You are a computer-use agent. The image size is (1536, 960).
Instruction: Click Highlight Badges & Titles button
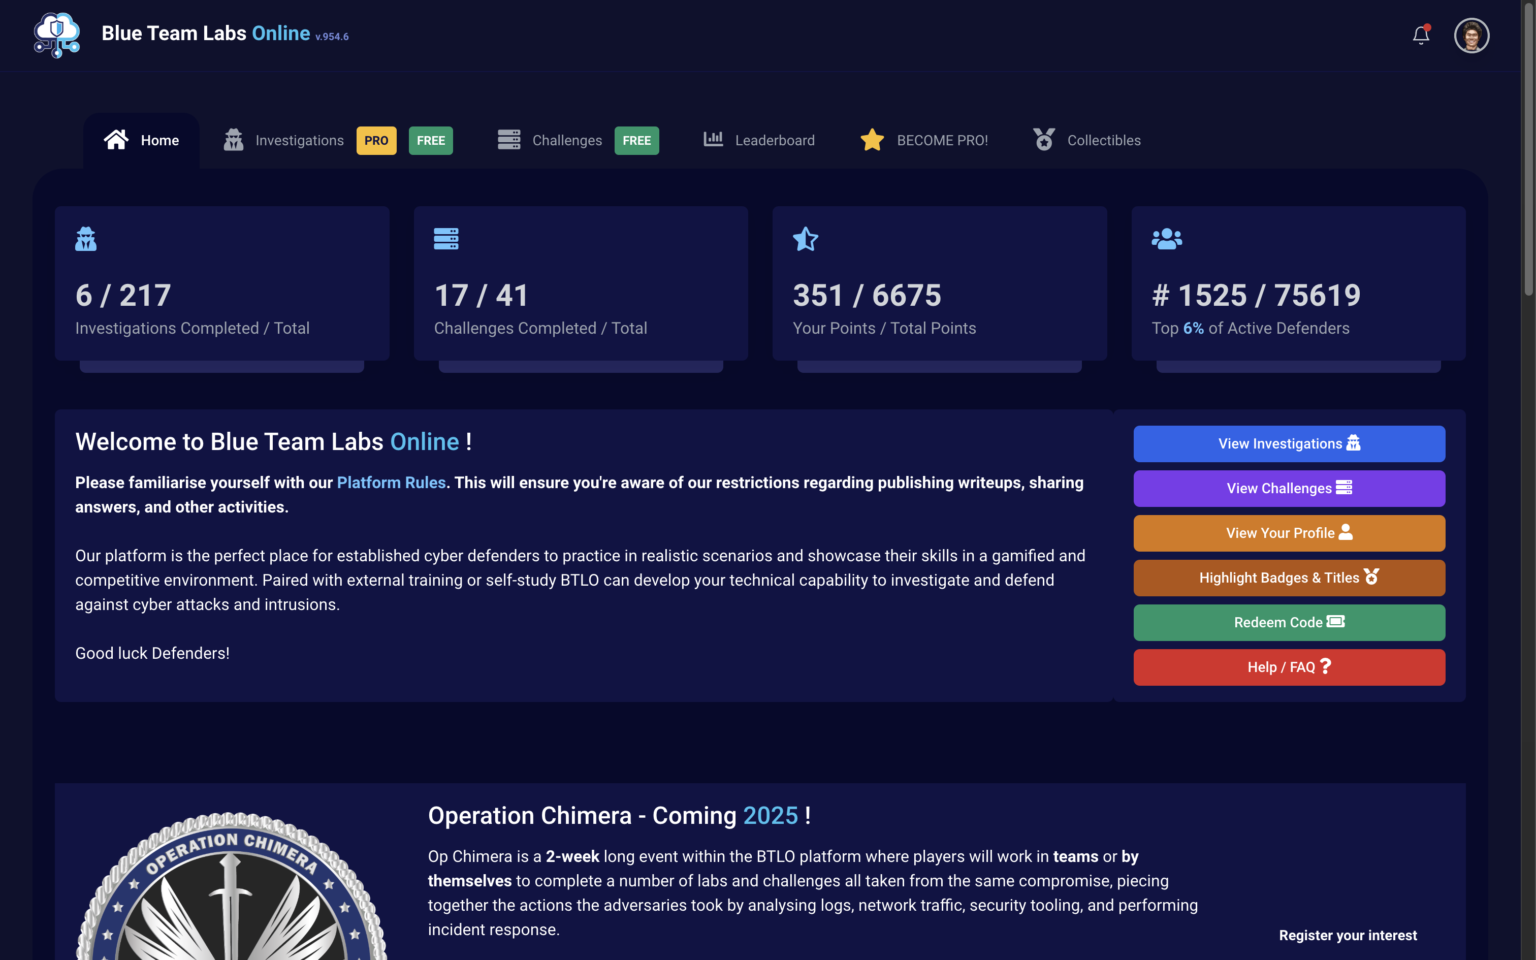[x=1289, y=578]
